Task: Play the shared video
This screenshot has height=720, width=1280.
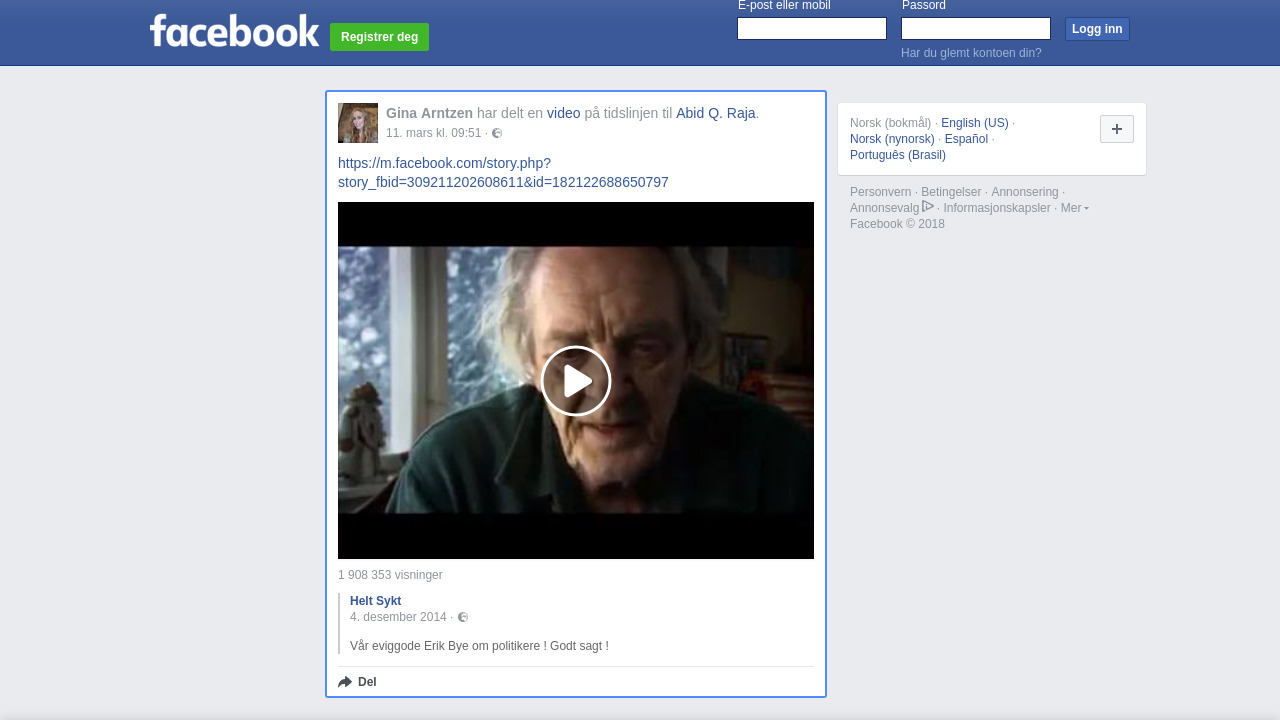Action: click(x=576, y=381)
